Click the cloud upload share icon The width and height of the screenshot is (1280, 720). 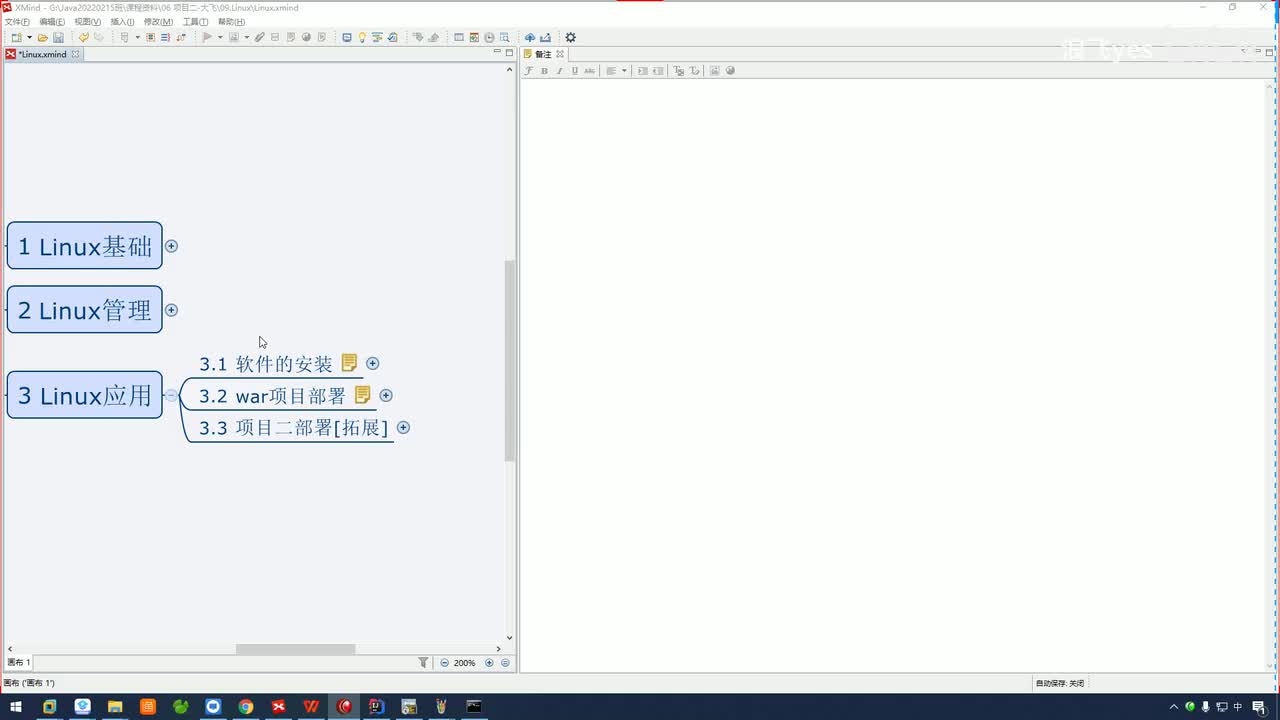point(529,38)
